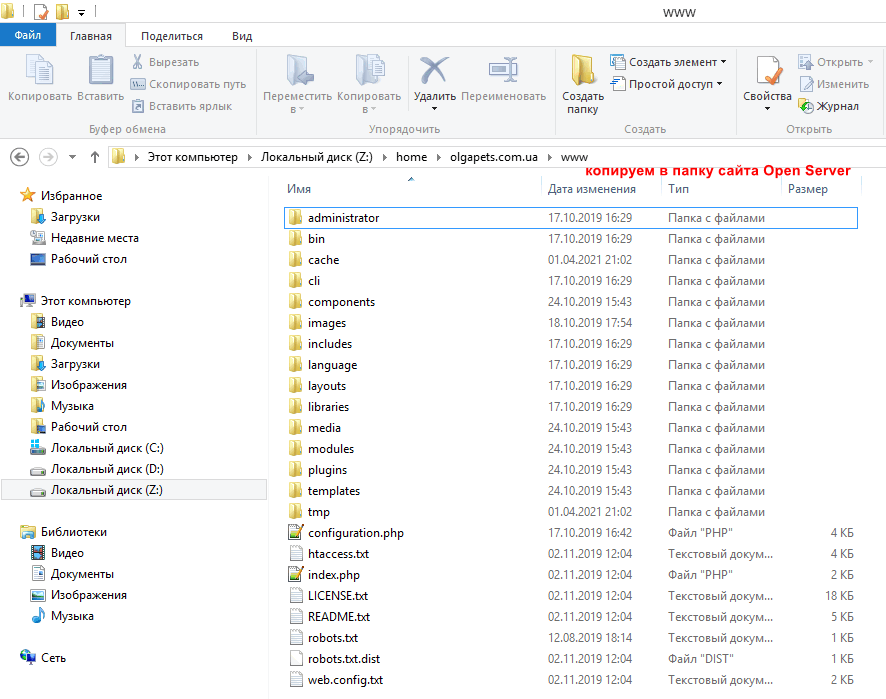Click the Up one level arrow
The image size is (886, 699).
click(x=95, y=157)
